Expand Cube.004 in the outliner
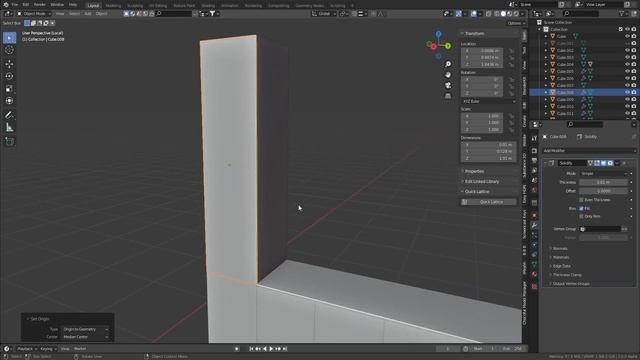640x360 pixels. click(546, 64)
